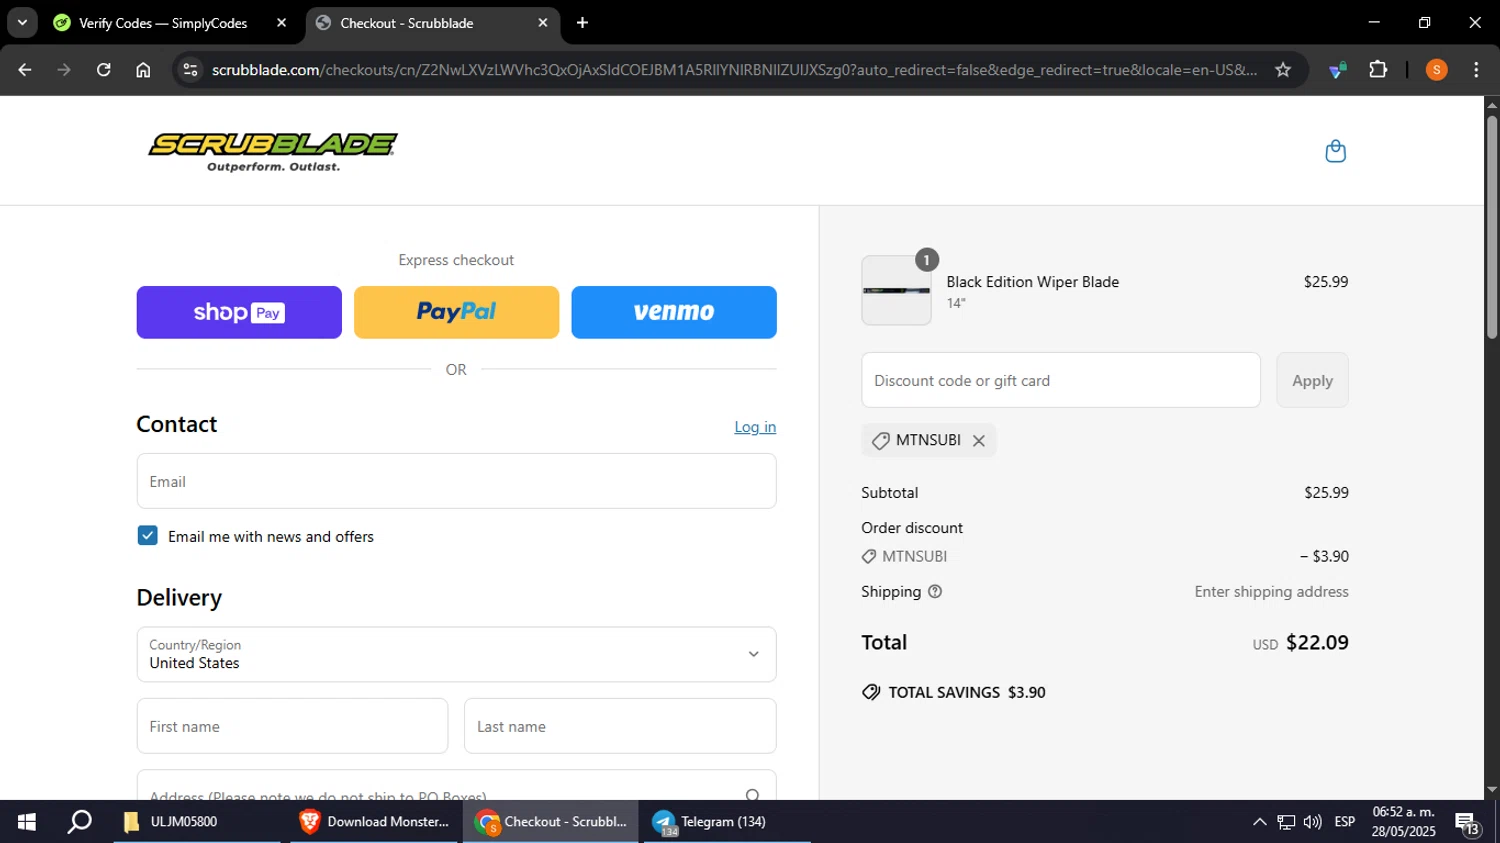The image size is (1500, 843).
Task: Click the Black Edition Wiper Blade thumbnail
Action: pos(896,290)
